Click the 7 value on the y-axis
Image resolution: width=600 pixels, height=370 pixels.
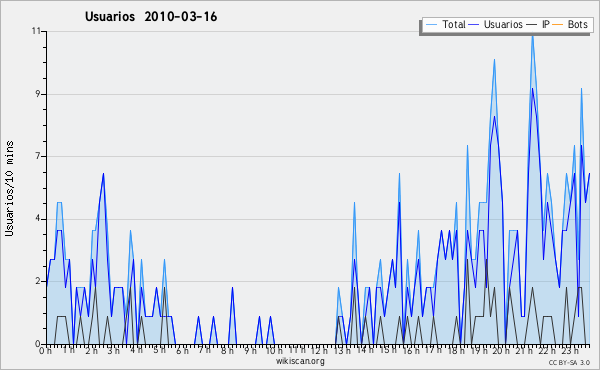38,156
